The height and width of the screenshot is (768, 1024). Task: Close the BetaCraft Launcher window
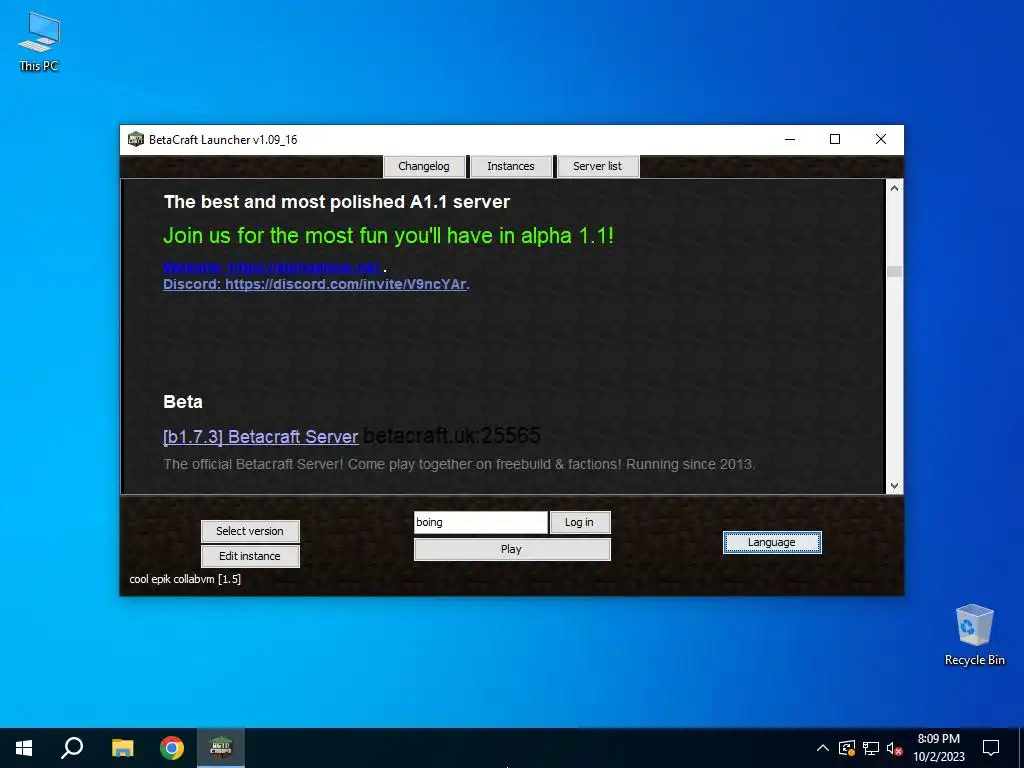[880, 139]
